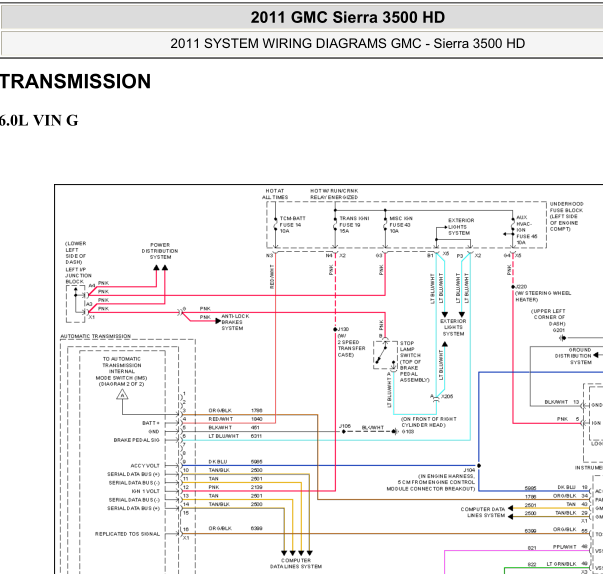Screen dimensions: 603x574
Task: Click the '(W/ STEERING WHEEL HEATER)' note
Action: pyautogui.click(x=543, y=296)
